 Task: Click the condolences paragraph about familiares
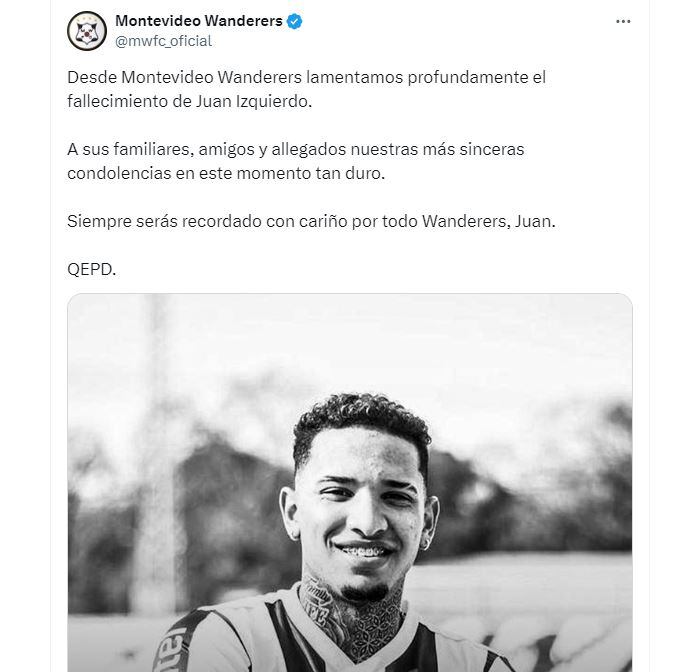(x=296, y=161)
